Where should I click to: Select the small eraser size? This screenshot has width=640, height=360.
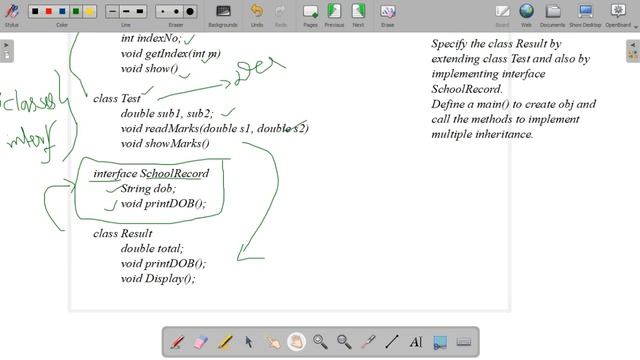coord(162,11)
